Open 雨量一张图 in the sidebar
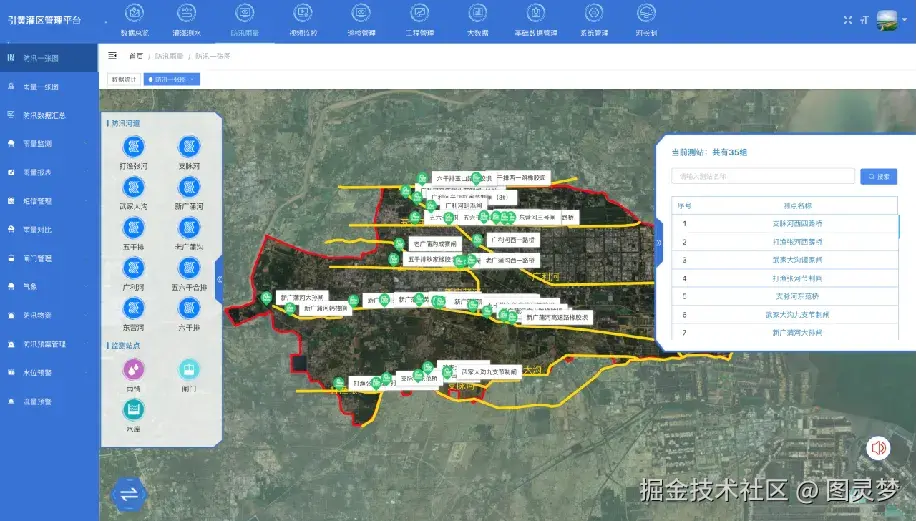Image resolution: width=917 pixels, height=521 pixels. [49, 87]
